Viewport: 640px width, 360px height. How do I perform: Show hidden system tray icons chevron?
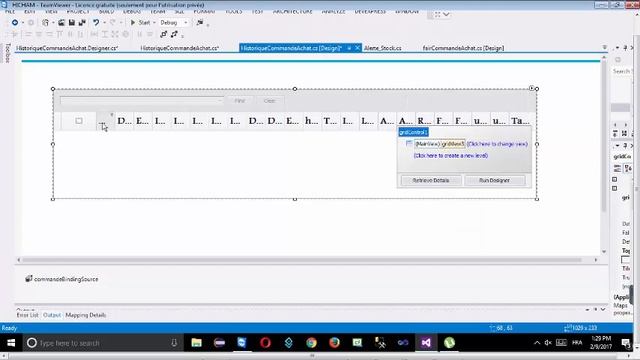tap(537, 343)
